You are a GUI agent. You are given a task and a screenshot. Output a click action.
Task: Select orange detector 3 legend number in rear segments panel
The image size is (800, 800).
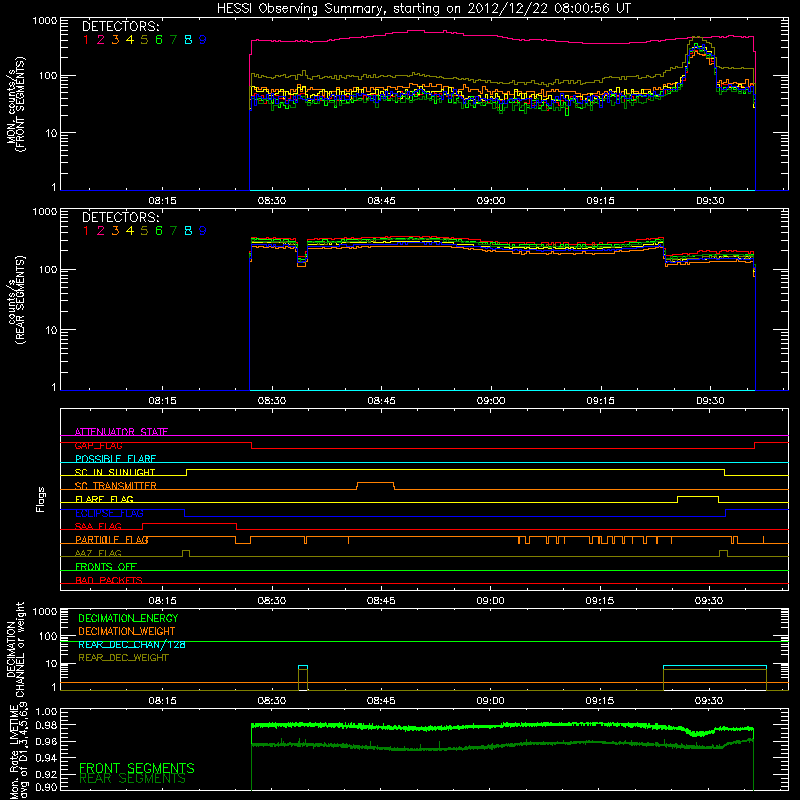[115, 231]
